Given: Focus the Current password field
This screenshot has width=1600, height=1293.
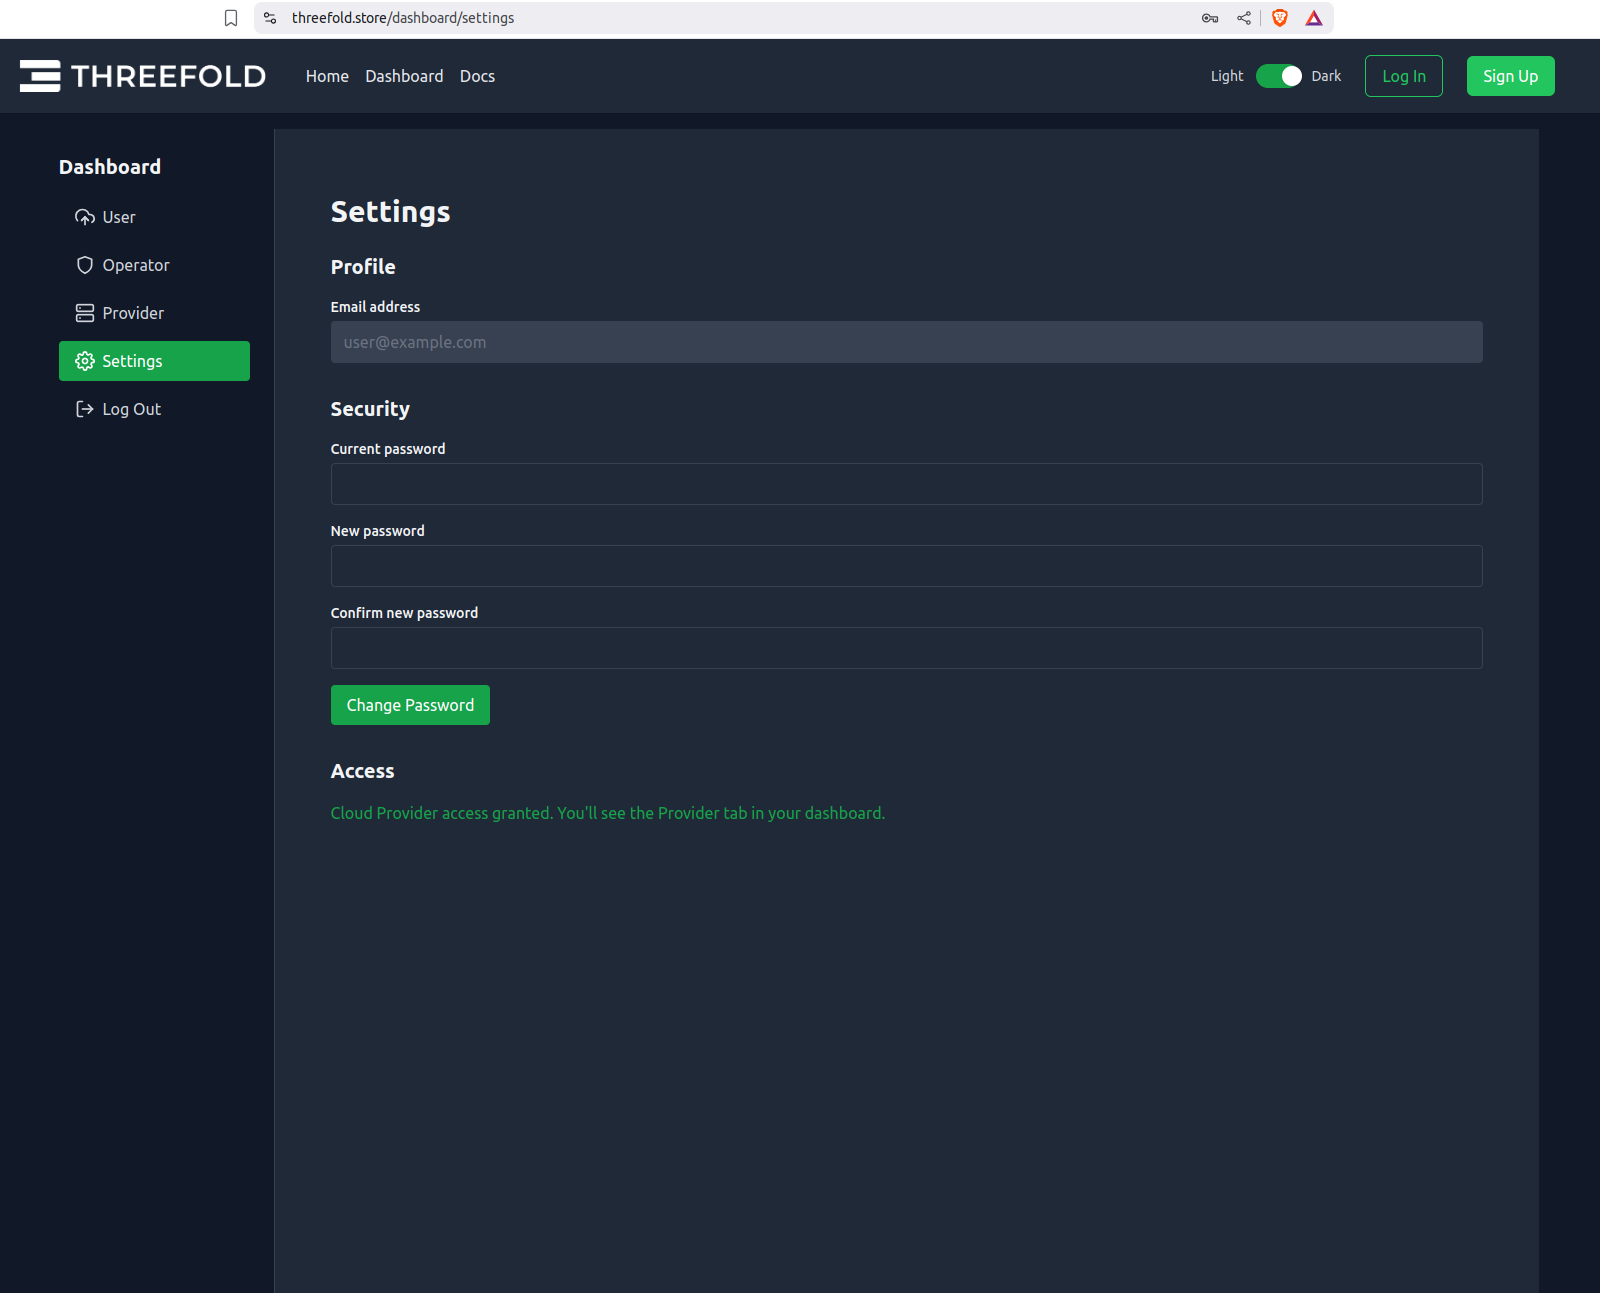Looking at the screenshot, I should coord(906,484).
